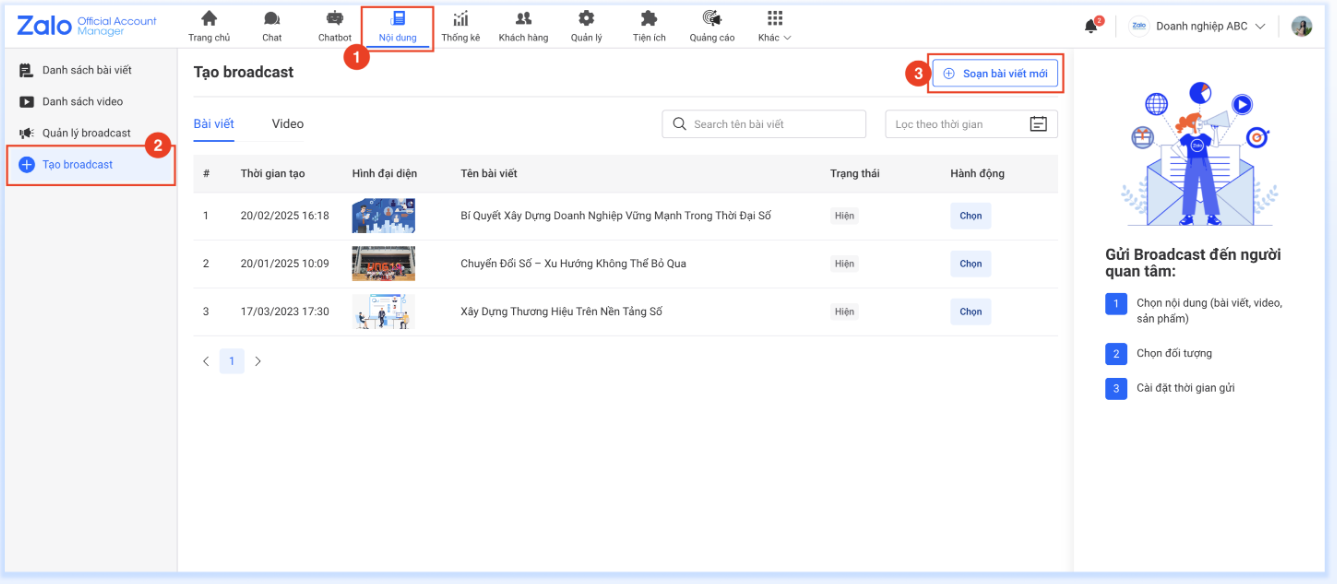Open Quảng cáo advertising icon
The height and width of the screenshot is (584, 1337).
point(712,19)
